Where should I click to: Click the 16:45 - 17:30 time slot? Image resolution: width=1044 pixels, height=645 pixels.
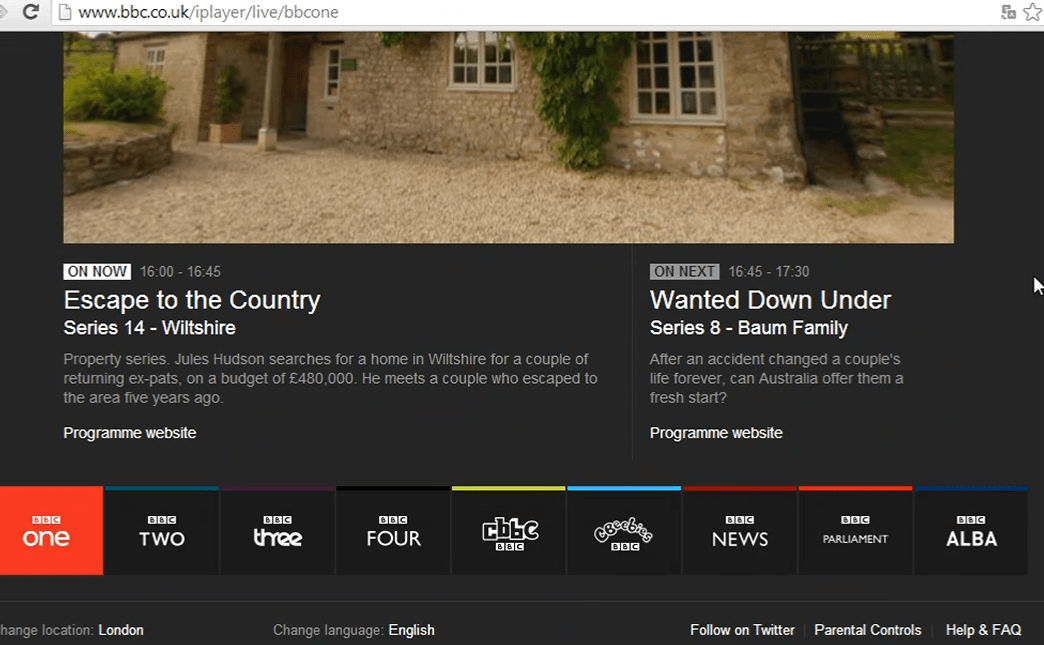point(768,272)
